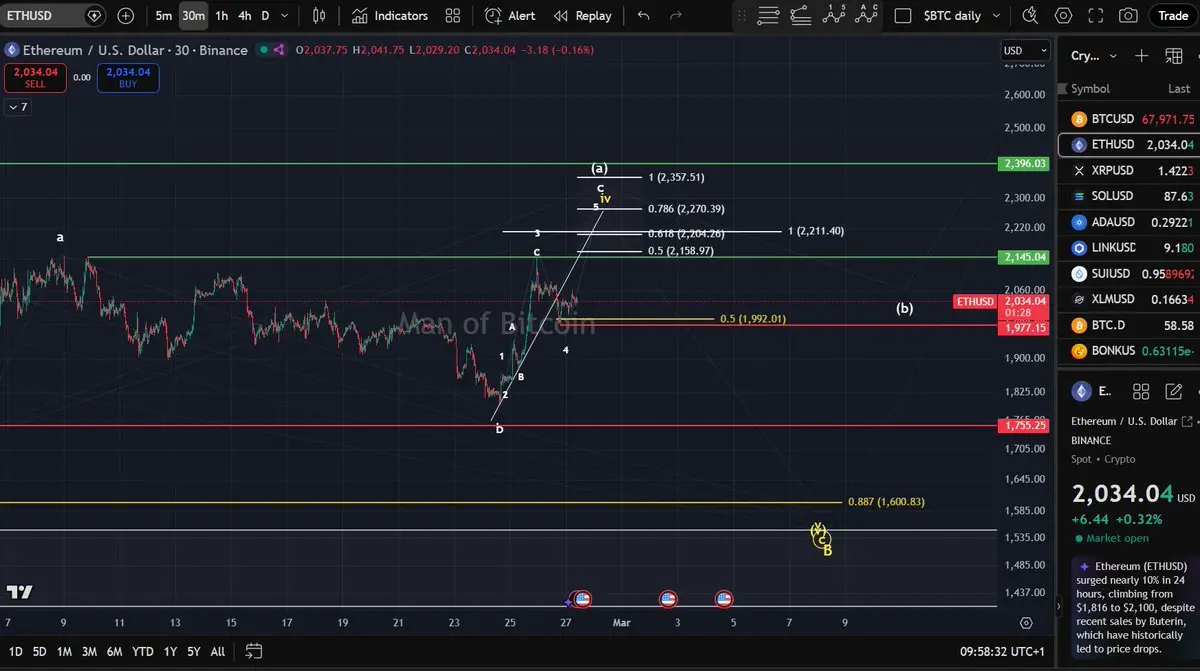Redo the chart action

(676, 16)
